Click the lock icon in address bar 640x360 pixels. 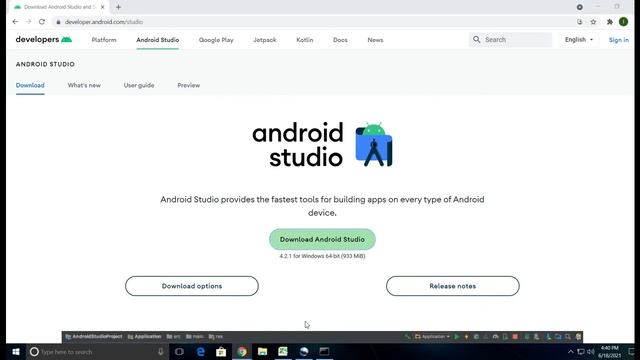point(58,22)
